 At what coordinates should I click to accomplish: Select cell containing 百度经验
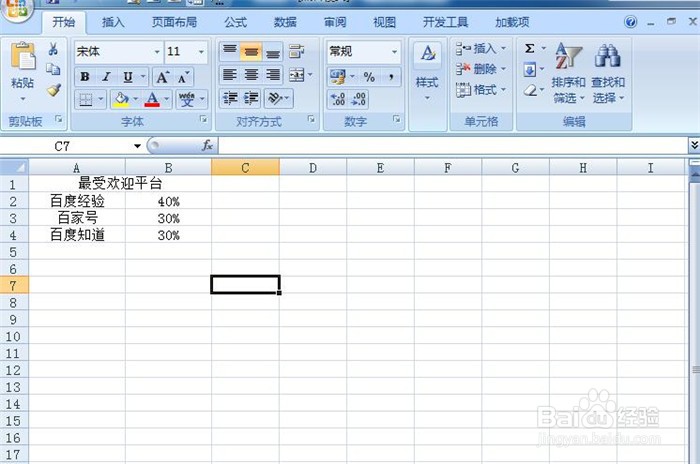click(x=77, y=201)
